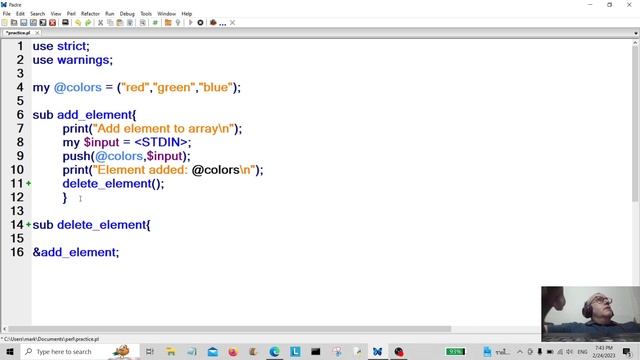Click the scroll up arrow of the editor
The image size is (640, 360).
636,42
